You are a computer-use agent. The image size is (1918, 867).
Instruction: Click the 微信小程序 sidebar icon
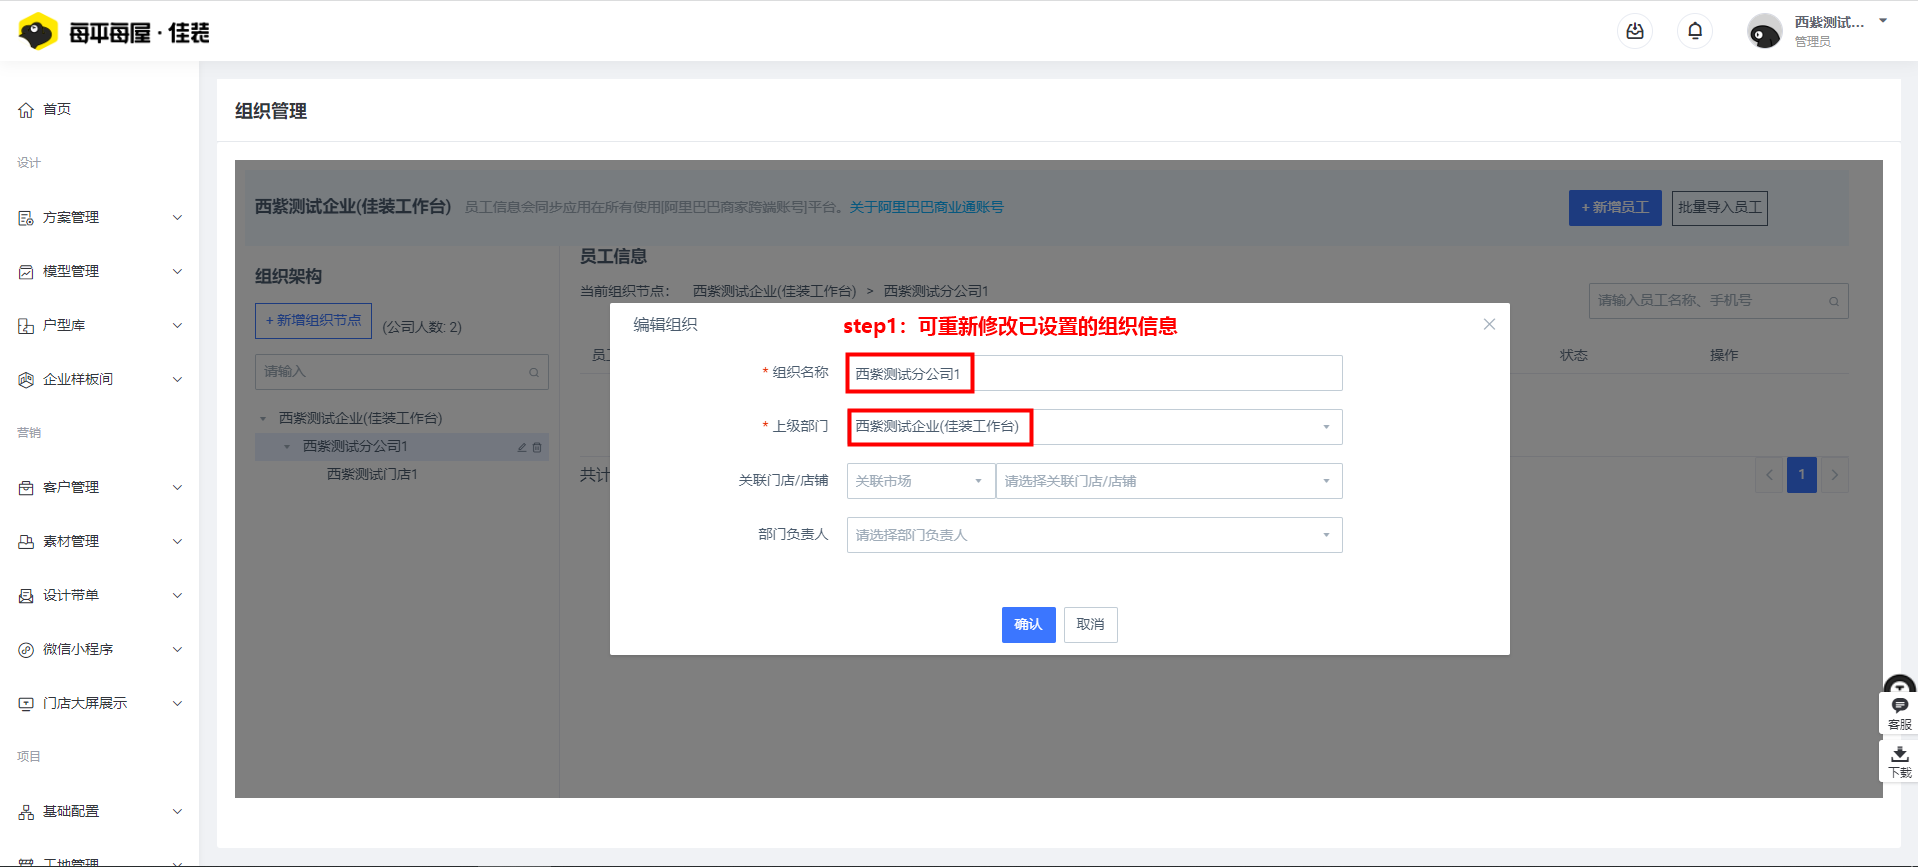26,650
